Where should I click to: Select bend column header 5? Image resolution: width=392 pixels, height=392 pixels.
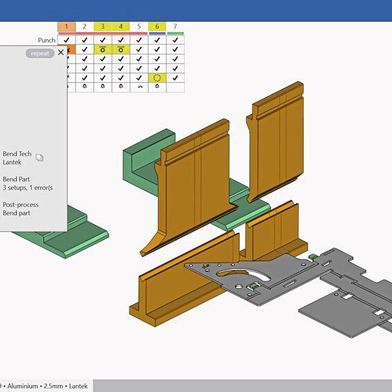[x=139, y=27]
